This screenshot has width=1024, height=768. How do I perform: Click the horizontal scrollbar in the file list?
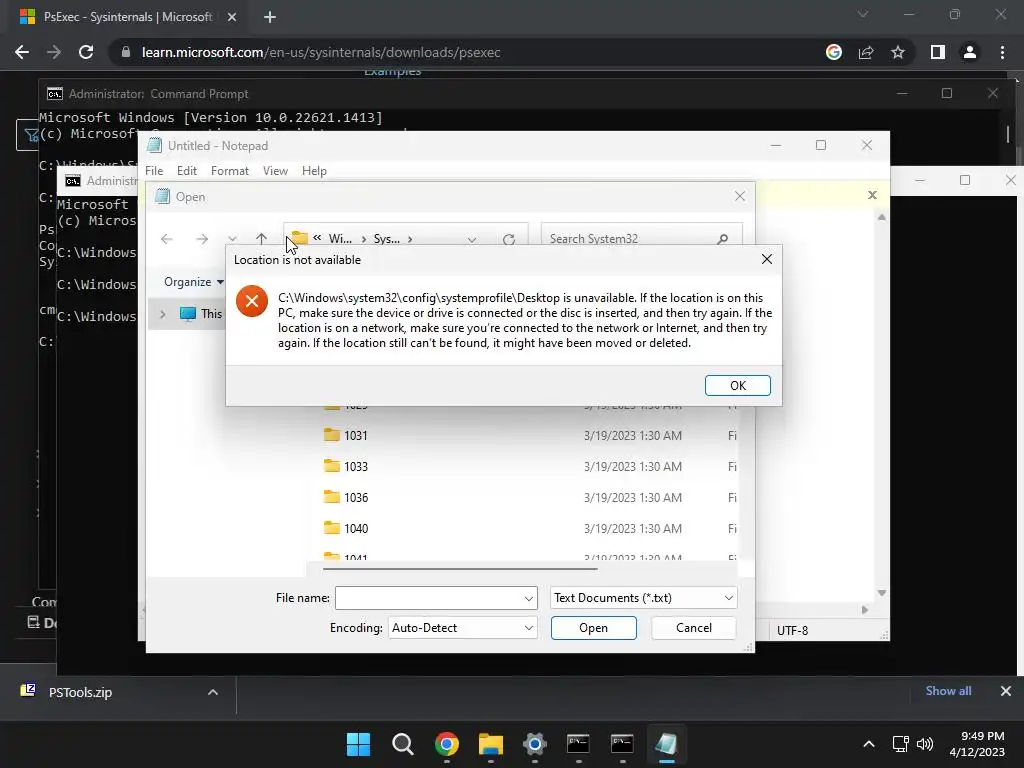click(460, 569)
